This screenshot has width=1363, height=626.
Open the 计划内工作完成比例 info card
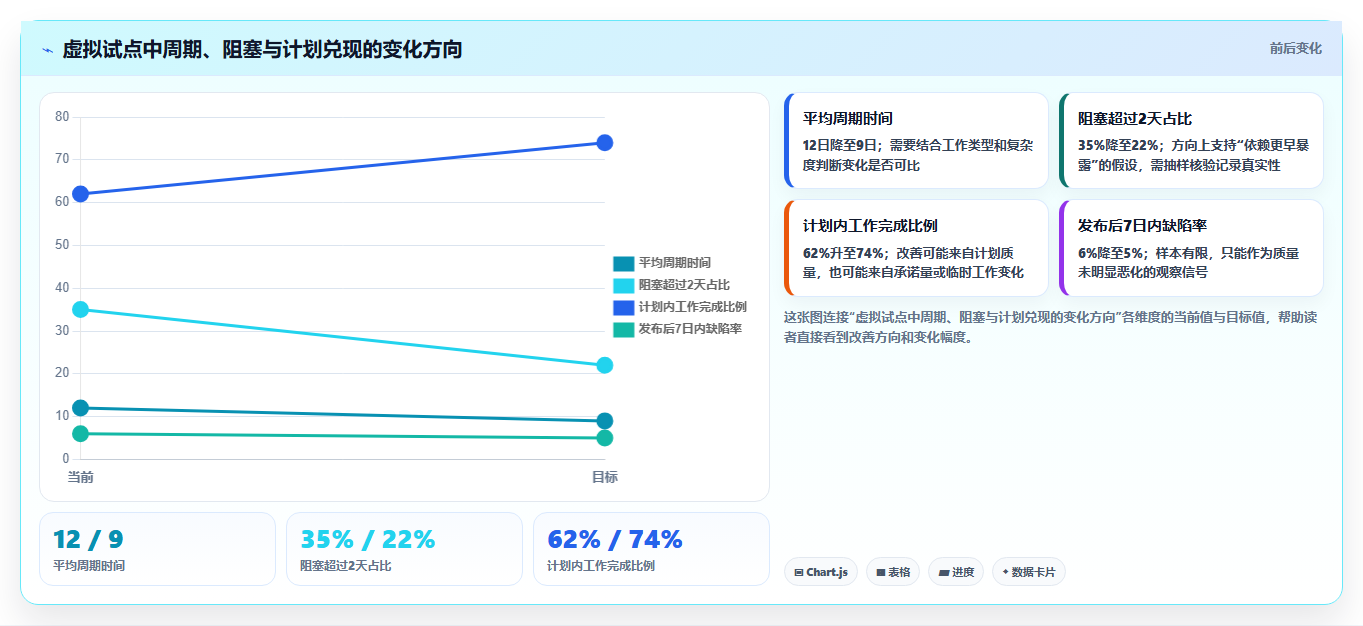click(916, 248)
